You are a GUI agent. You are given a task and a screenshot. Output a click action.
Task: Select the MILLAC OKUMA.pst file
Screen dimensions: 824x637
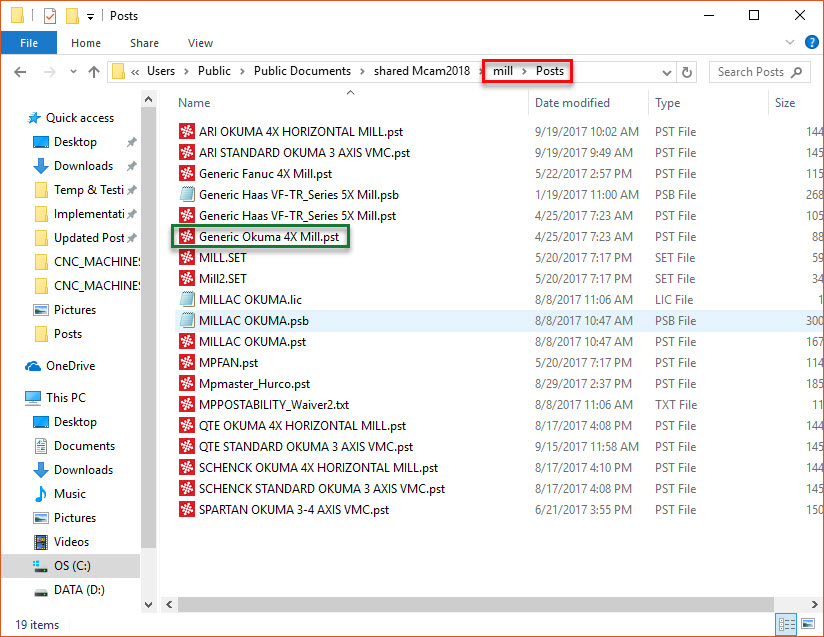click(252, 342)
